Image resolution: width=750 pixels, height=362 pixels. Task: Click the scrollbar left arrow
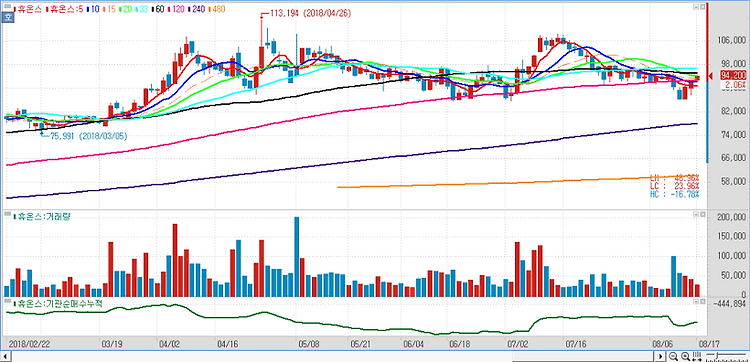pyautogui.click(x=4, y=356)
